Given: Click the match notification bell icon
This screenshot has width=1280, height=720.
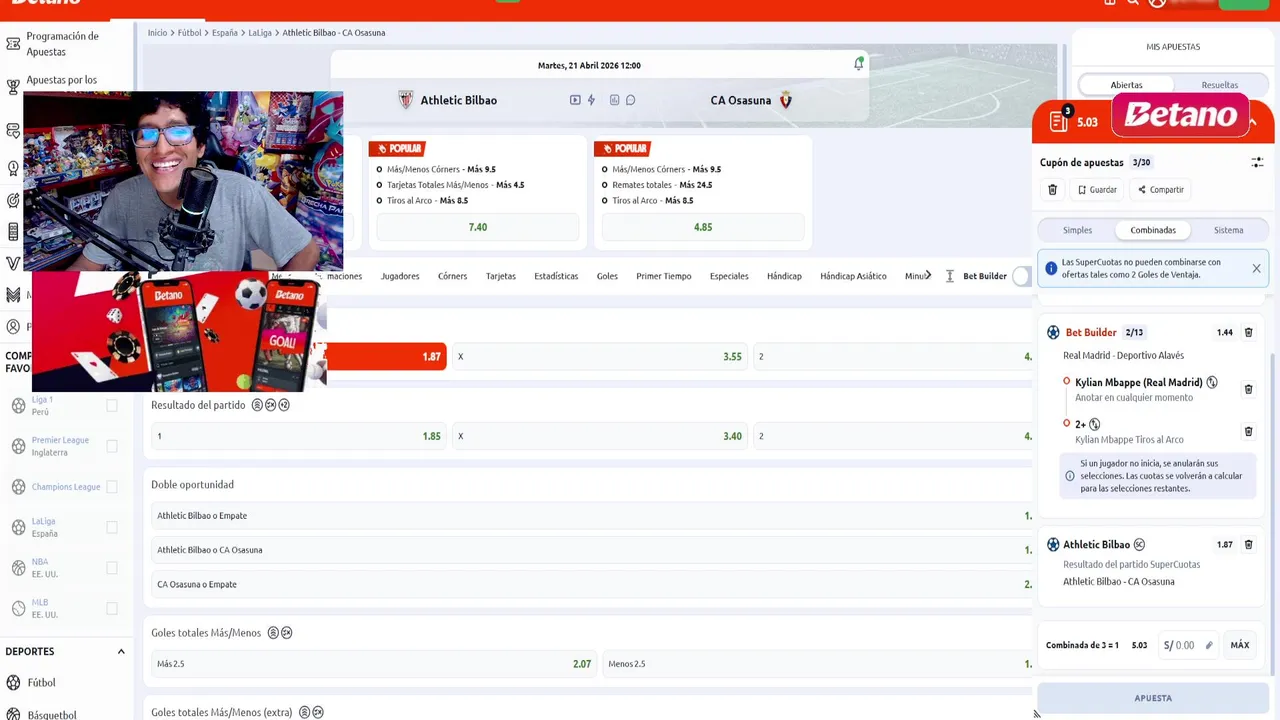Looking at the screenshot, I should [858, 64].
